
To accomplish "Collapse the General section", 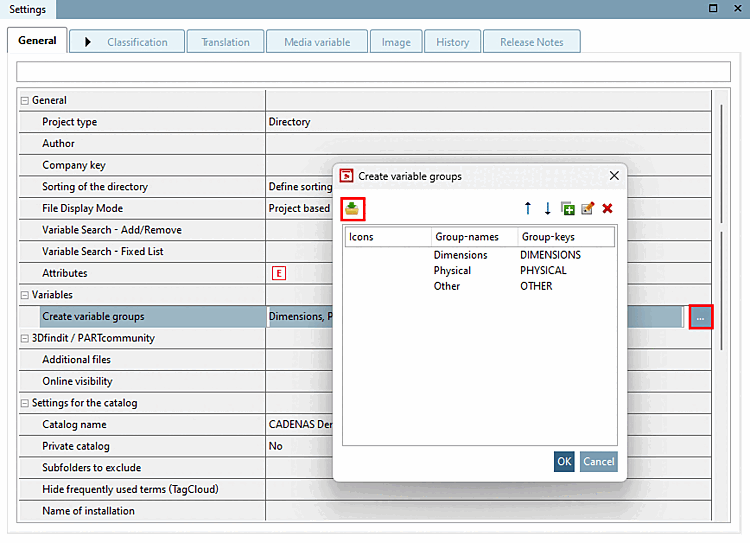I will (24, 101).
